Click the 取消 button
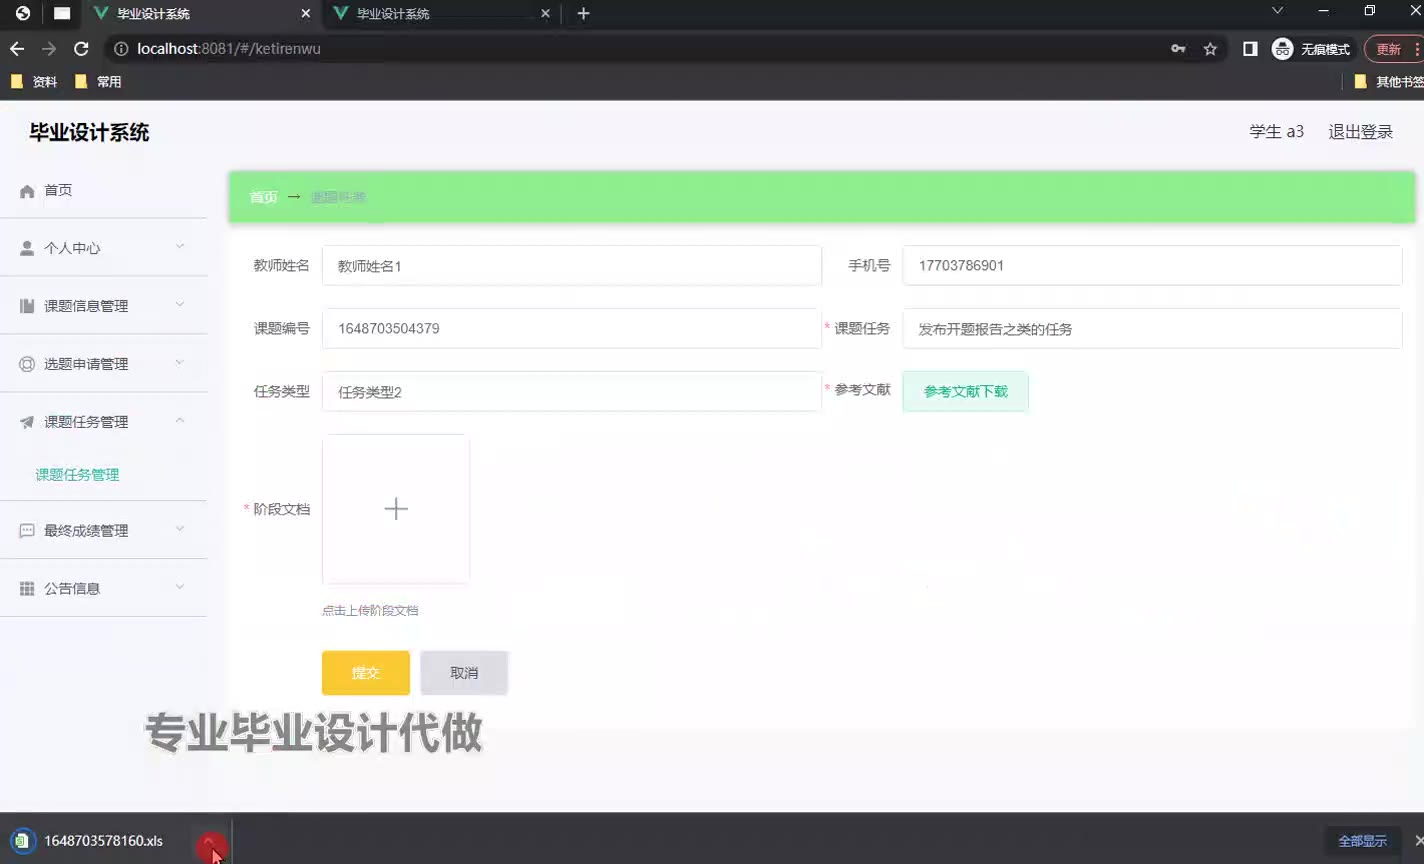Screen dimensions: 1424x864 click(464, 673)
